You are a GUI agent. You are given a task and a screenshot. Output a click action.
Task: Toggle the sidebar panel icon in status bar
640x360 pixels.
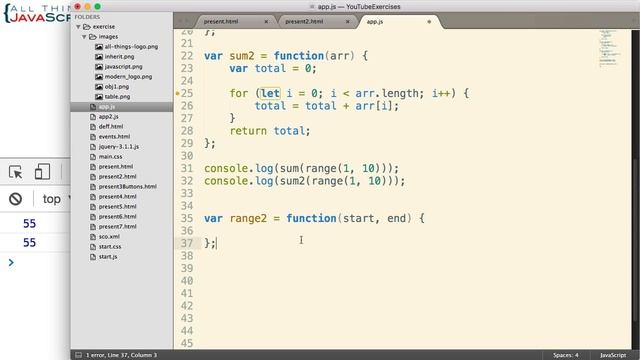coord(78,355)
